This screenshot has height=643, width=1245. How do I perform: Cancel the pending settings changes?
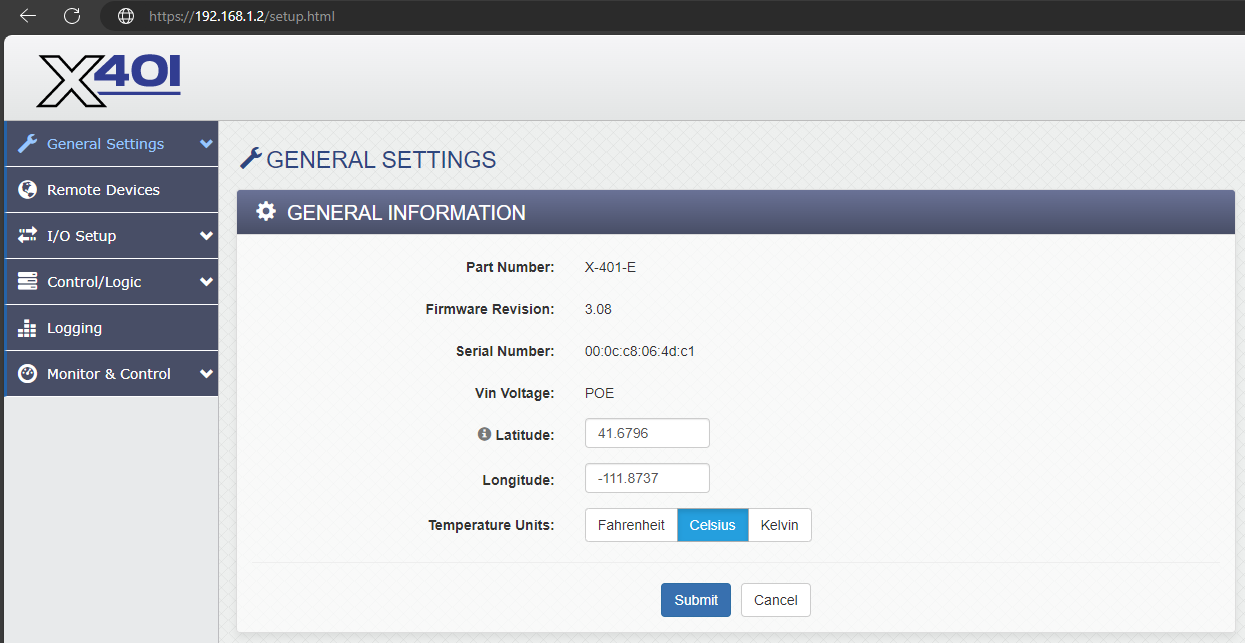click(775, 599)
